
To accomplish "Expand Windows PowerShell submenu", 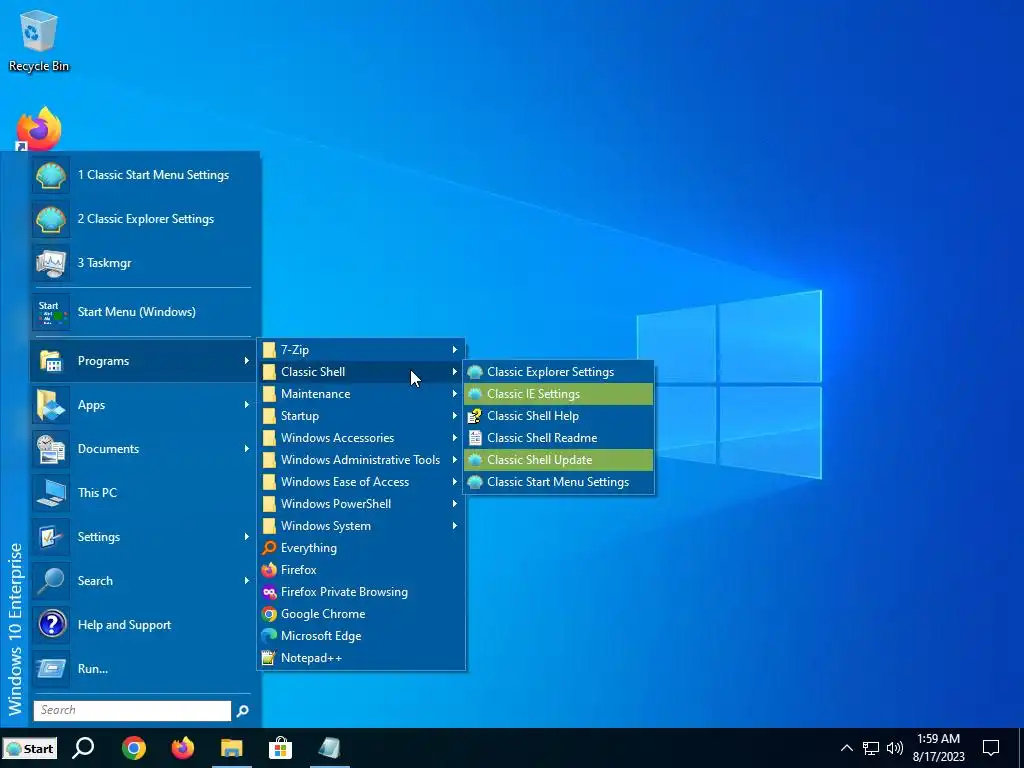I will point(362,504).
